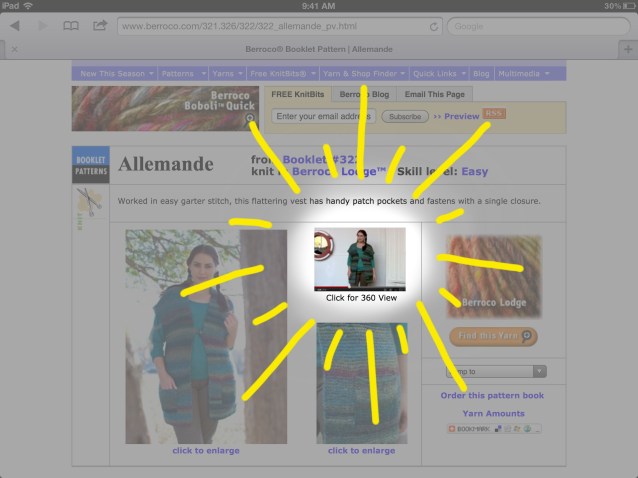
Task: Expand the New This Season menu
Action: pos(117,73)
